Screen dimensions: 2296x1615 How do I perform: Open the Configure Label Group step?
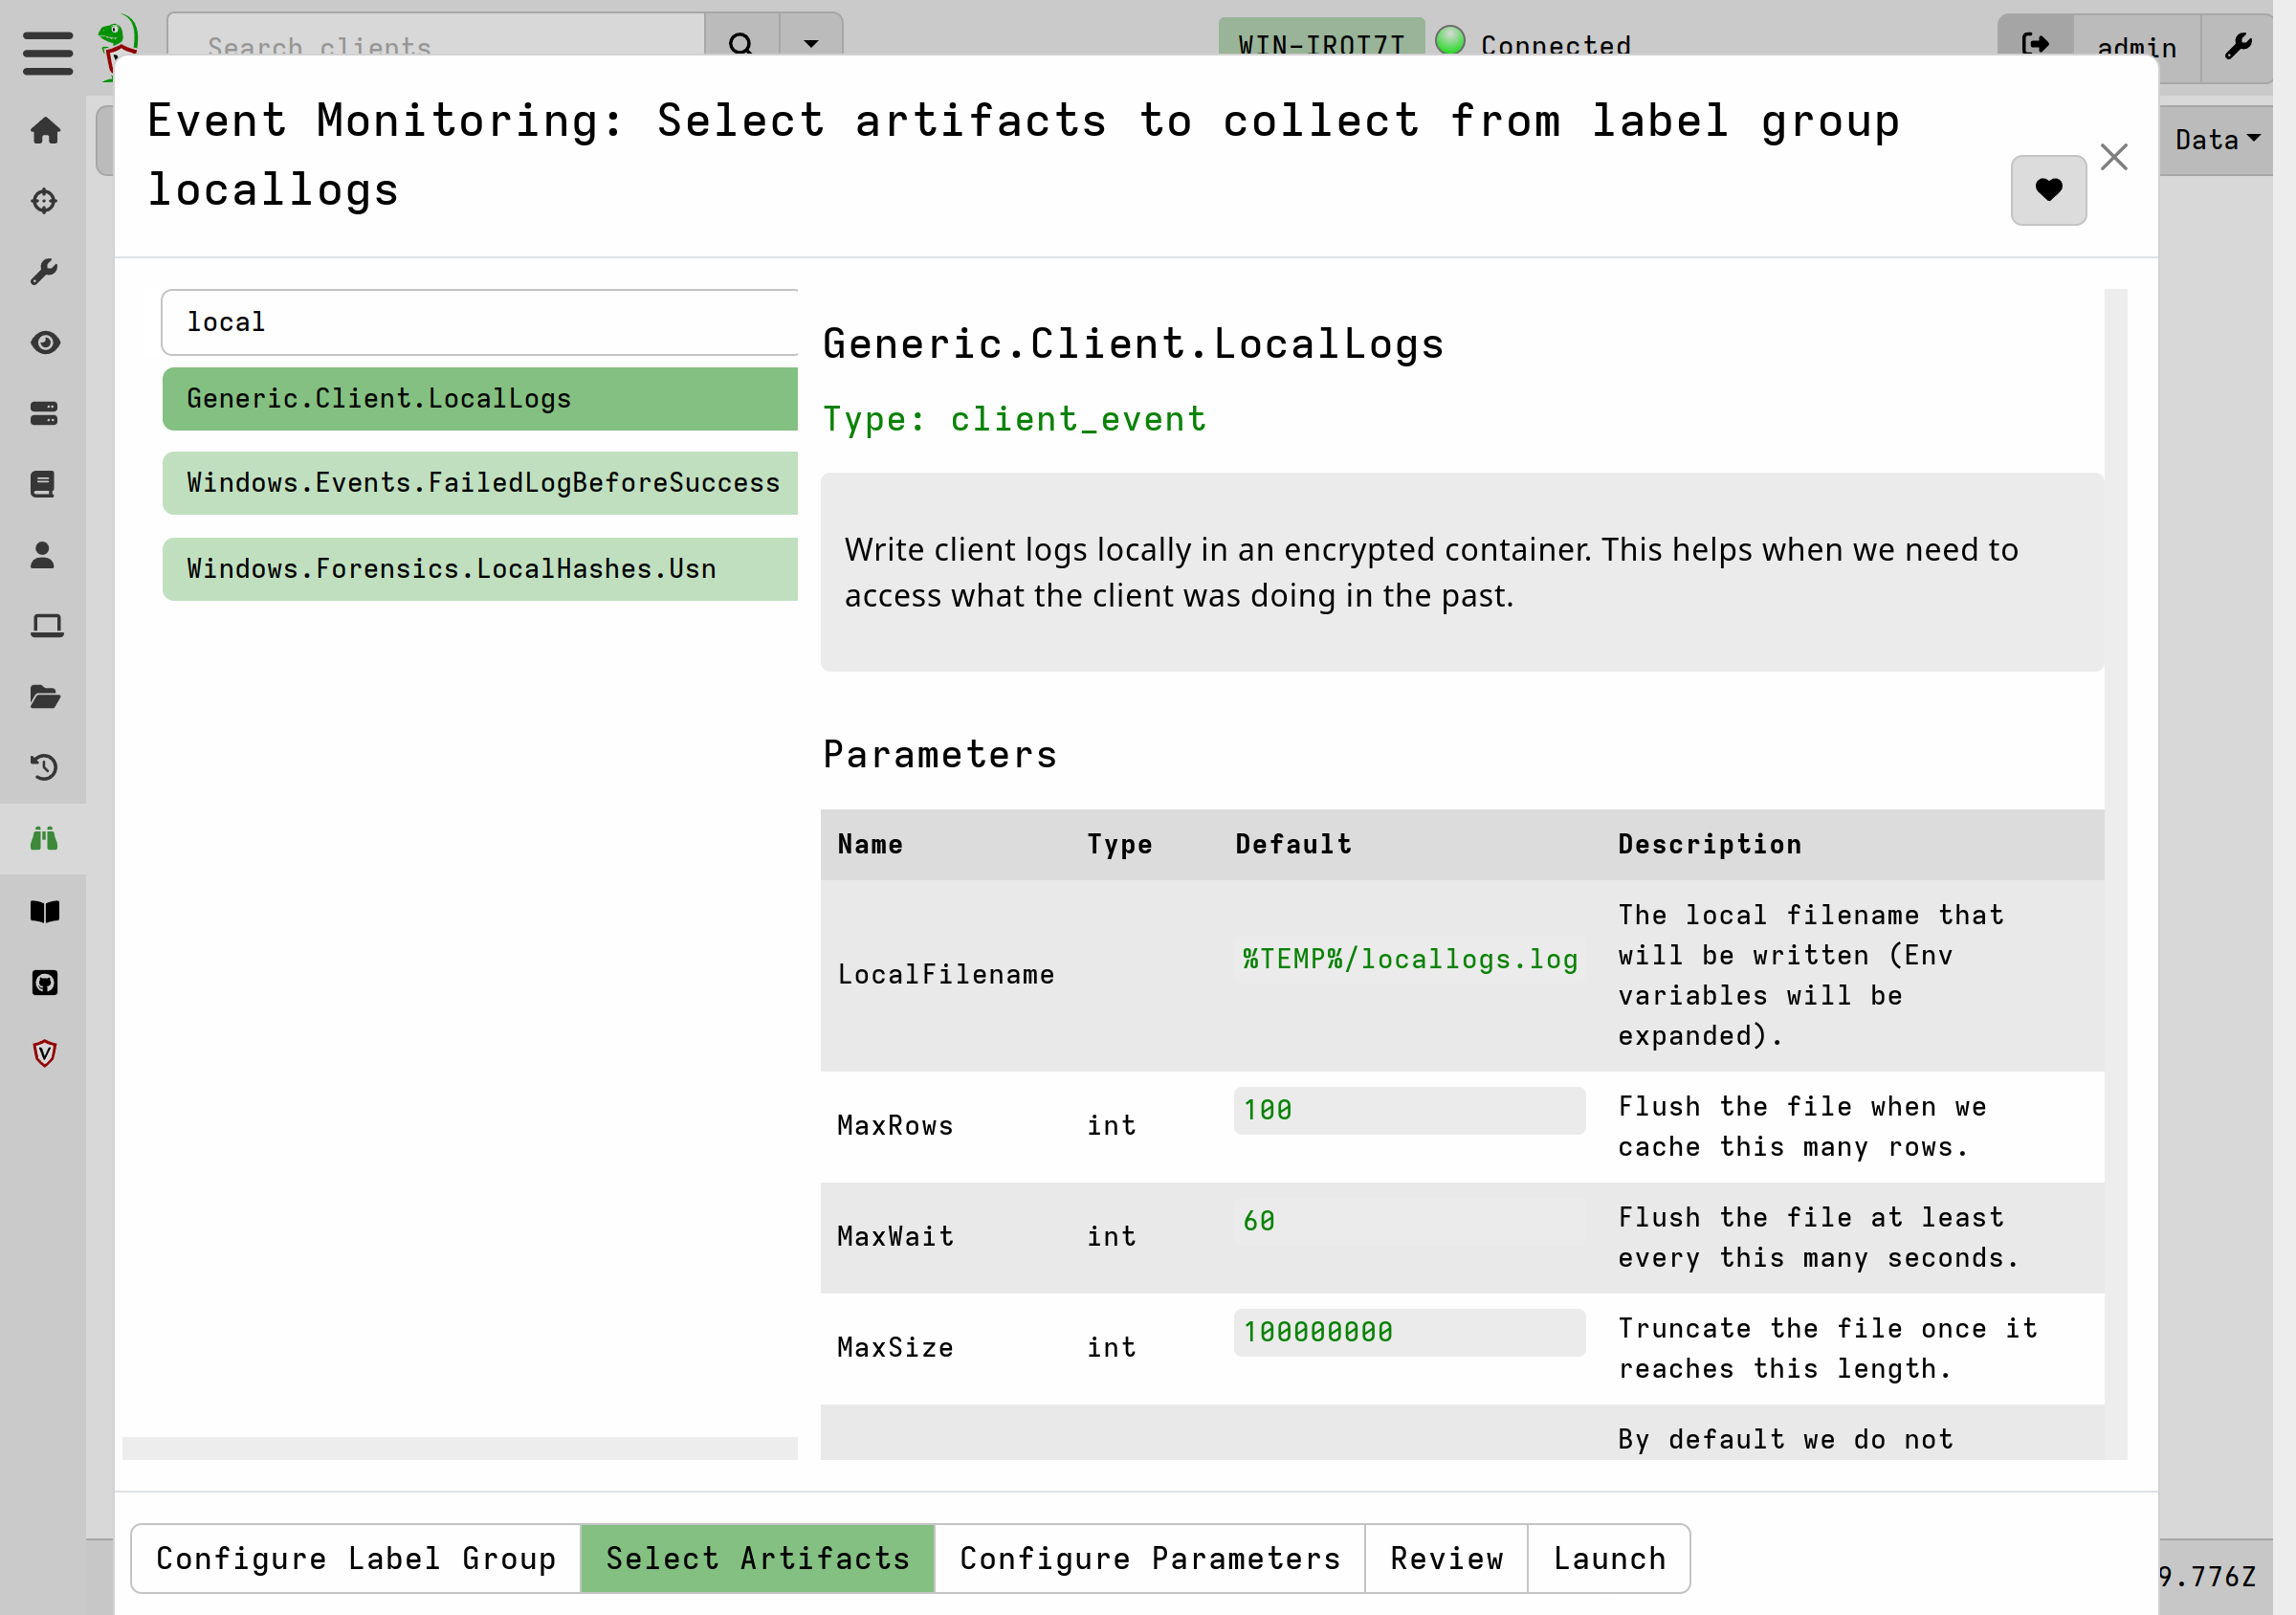(355, 1557)
